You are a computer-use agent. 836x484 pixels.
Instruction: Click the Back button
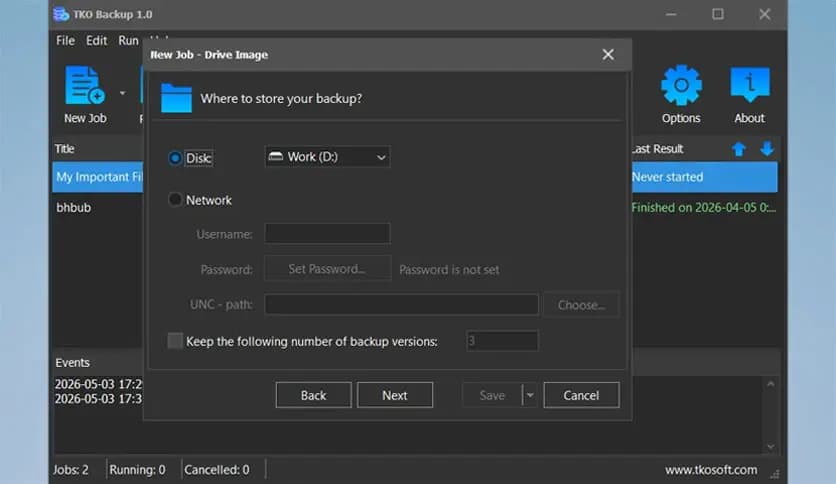point(314,395)
